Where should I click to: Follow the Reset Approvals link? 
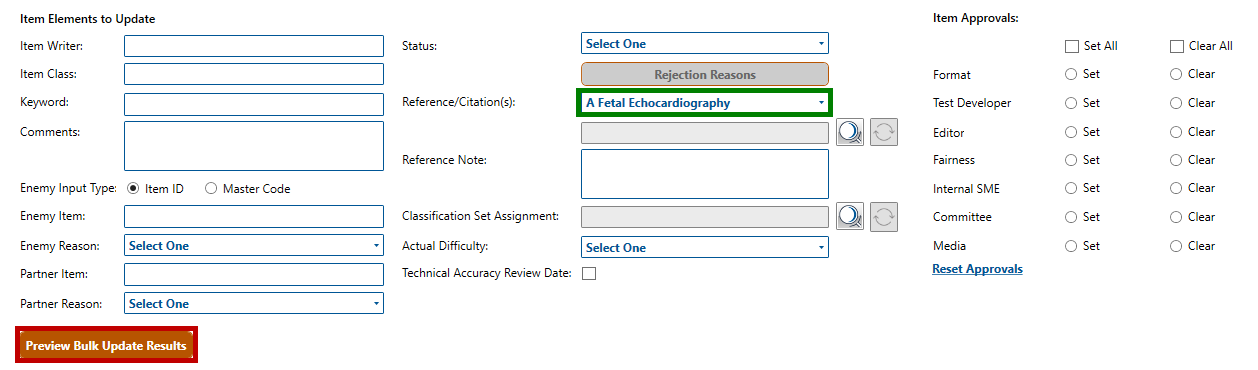click(977, 269)
